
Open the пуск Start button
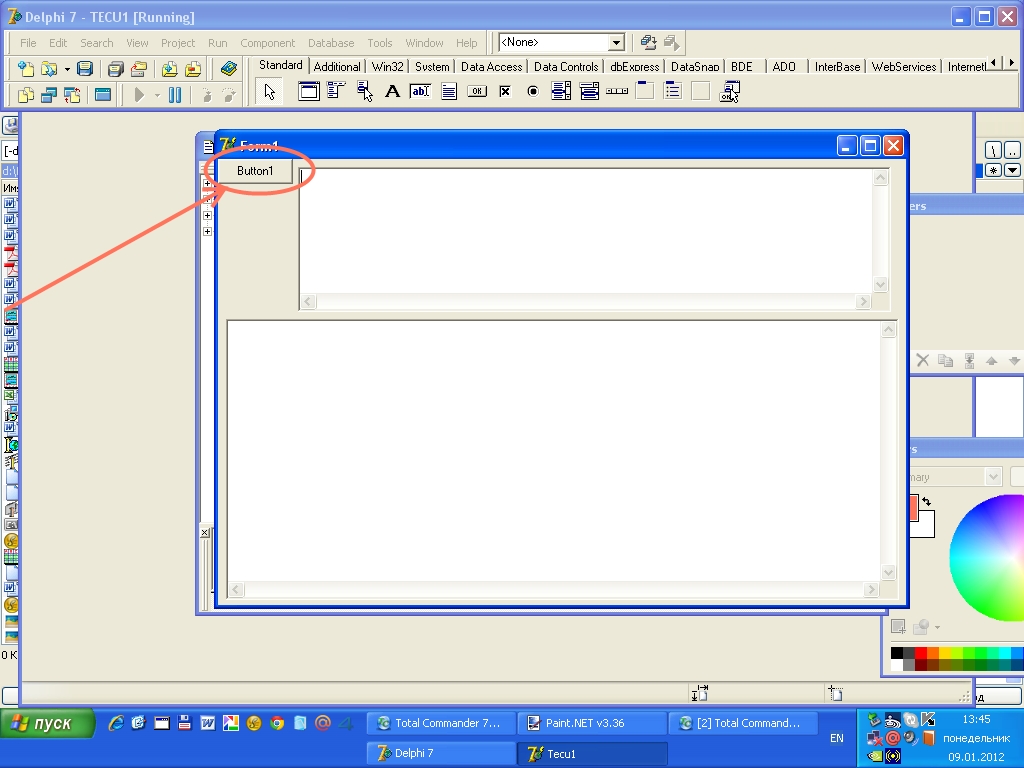(x=47, y=724)
